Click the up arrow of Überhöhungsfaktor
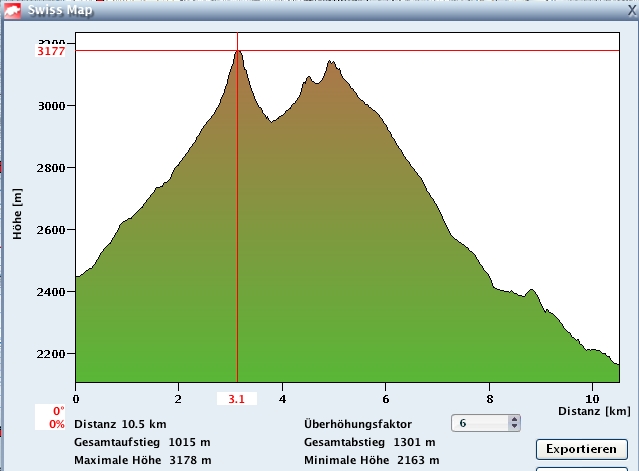 click(x=514, y=419)
